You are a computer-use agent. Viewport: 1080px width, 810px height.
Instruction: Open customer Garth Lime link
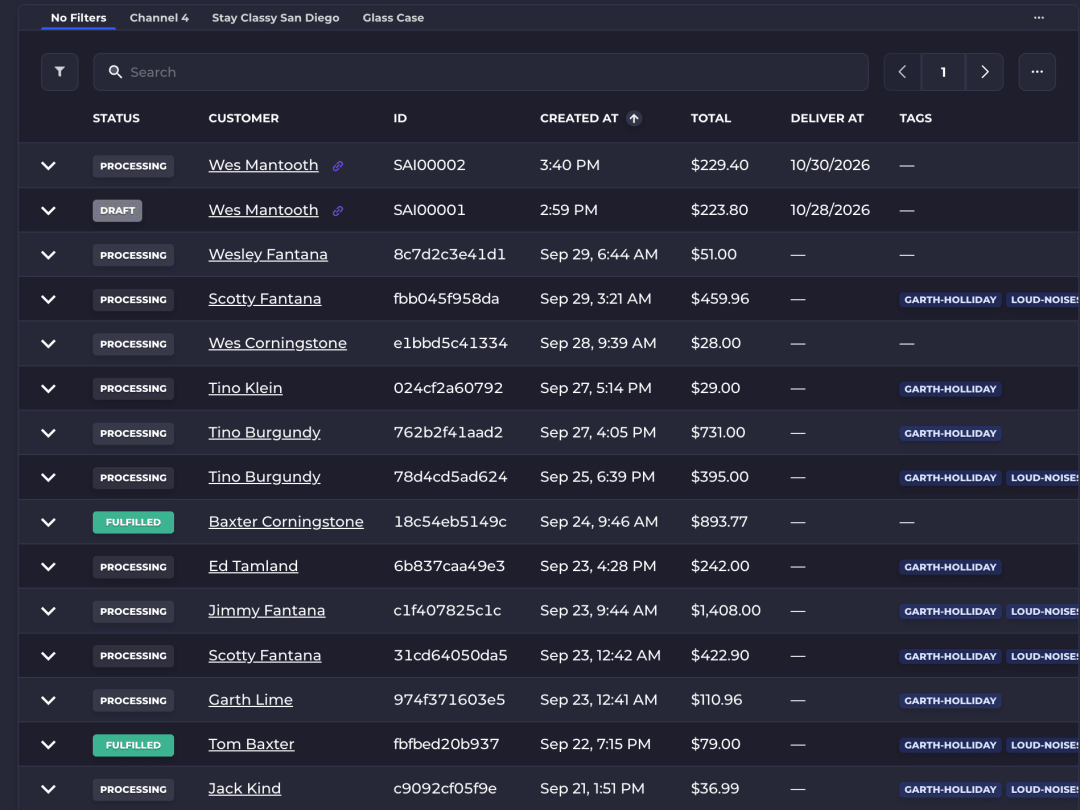coord(251,700)
